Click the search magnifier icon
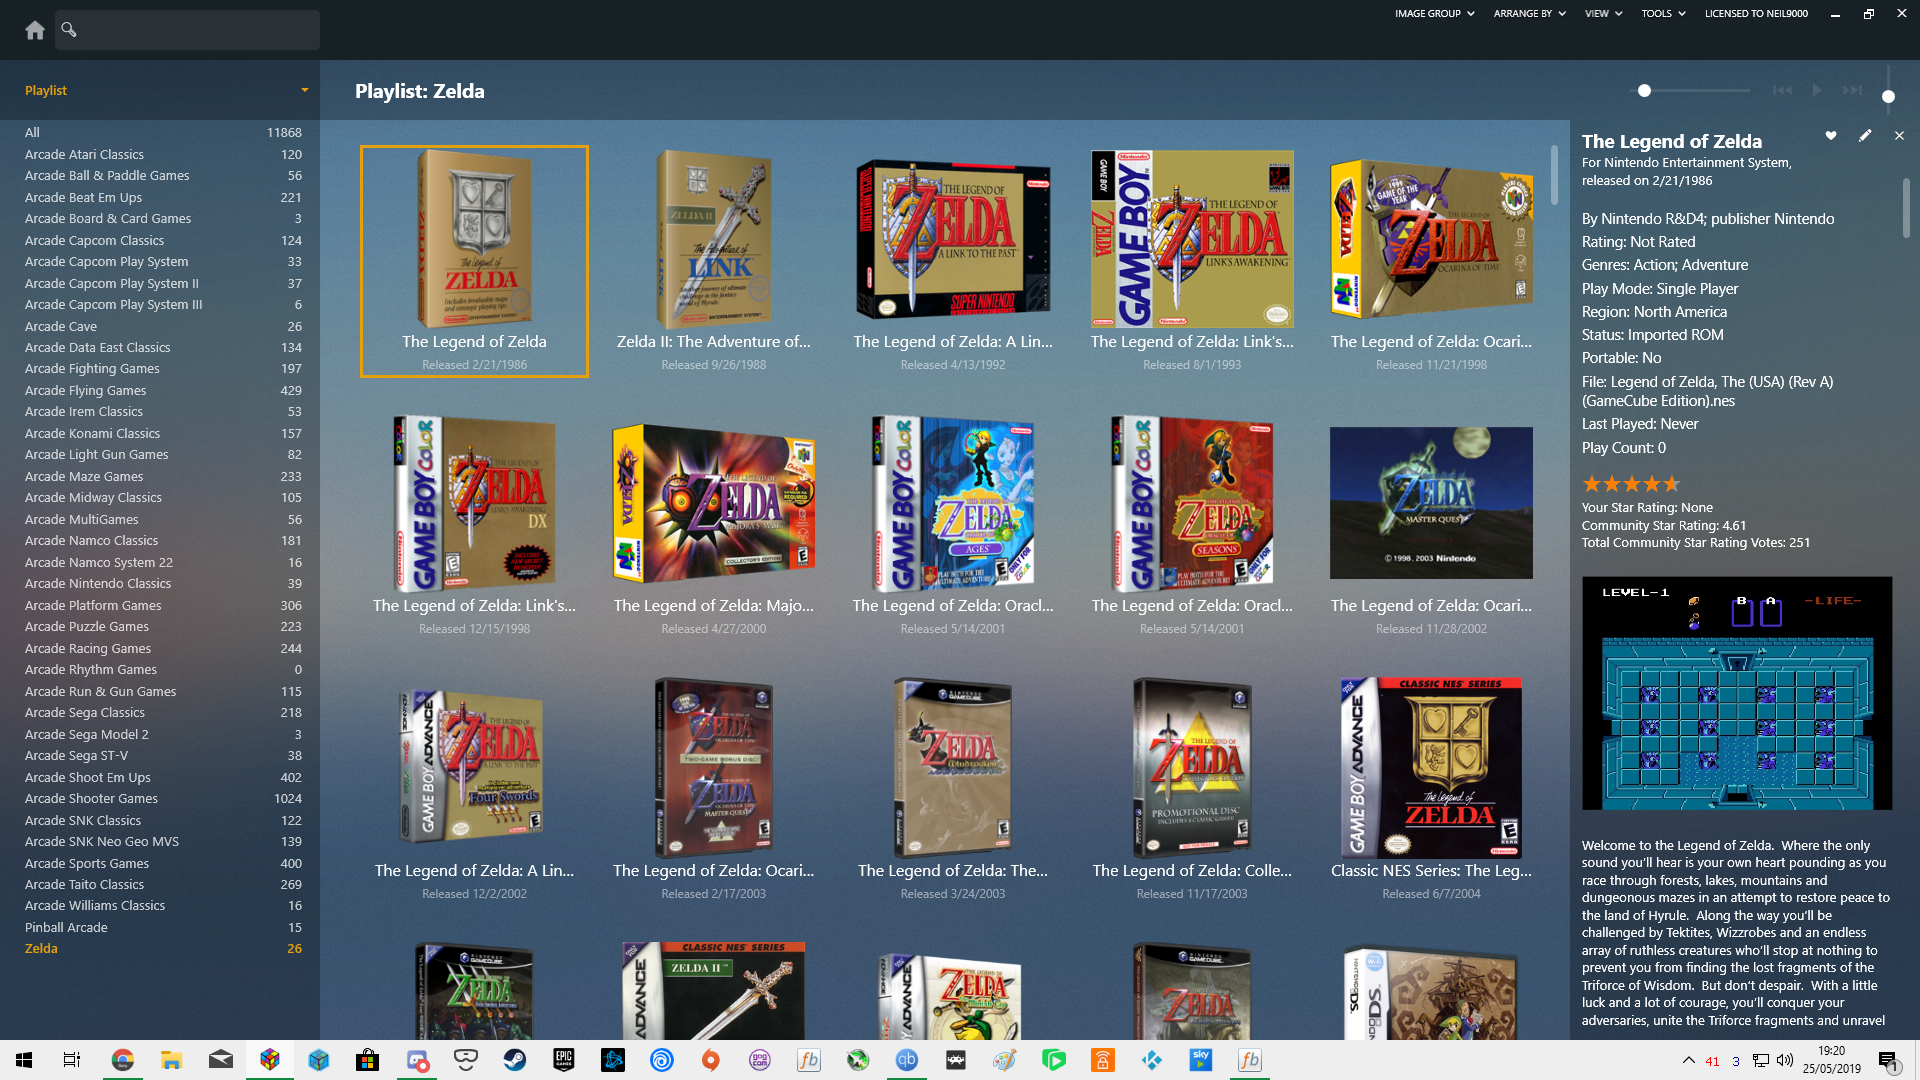 coord(69,29)
